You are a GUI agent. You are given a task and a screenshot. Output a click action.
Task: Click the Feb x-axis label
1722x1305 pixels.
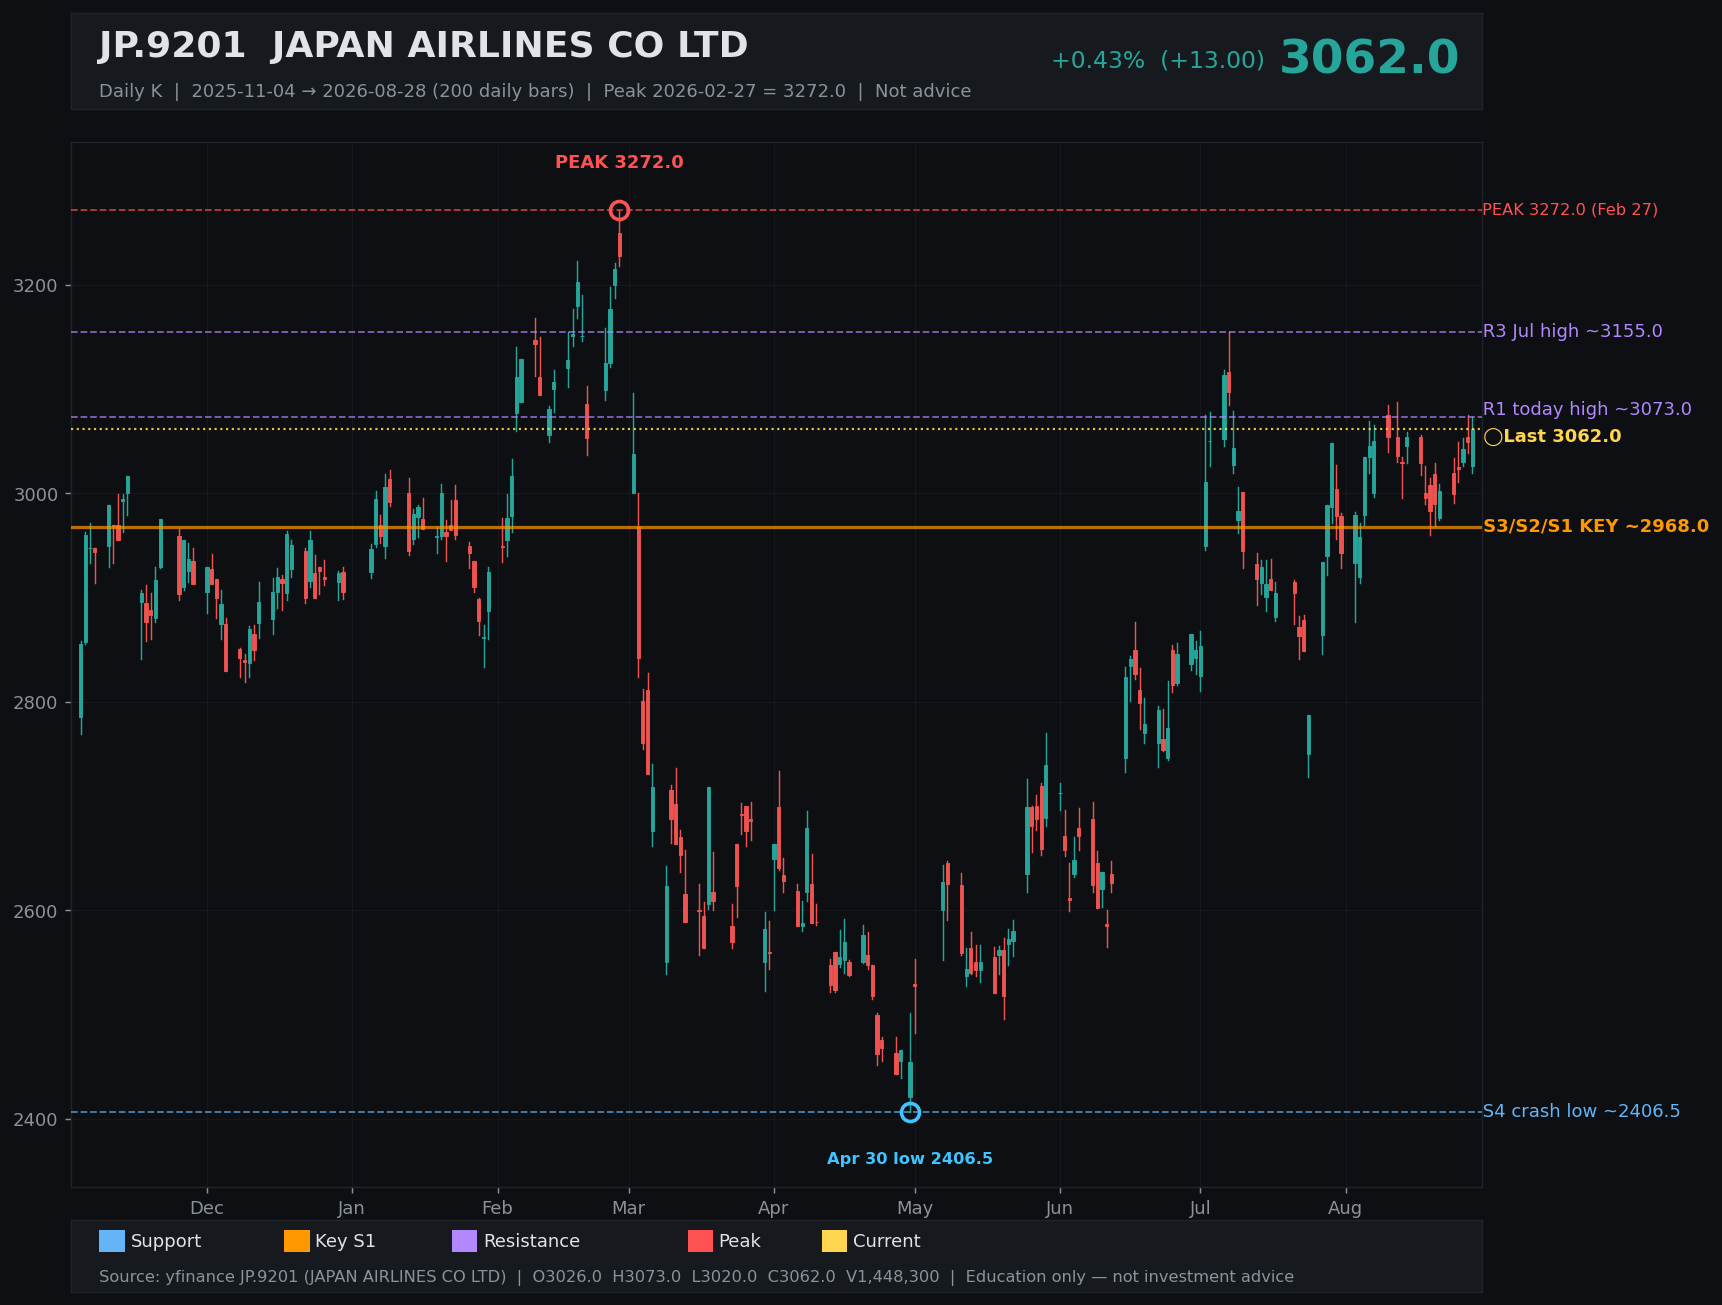pos(497,1208)
